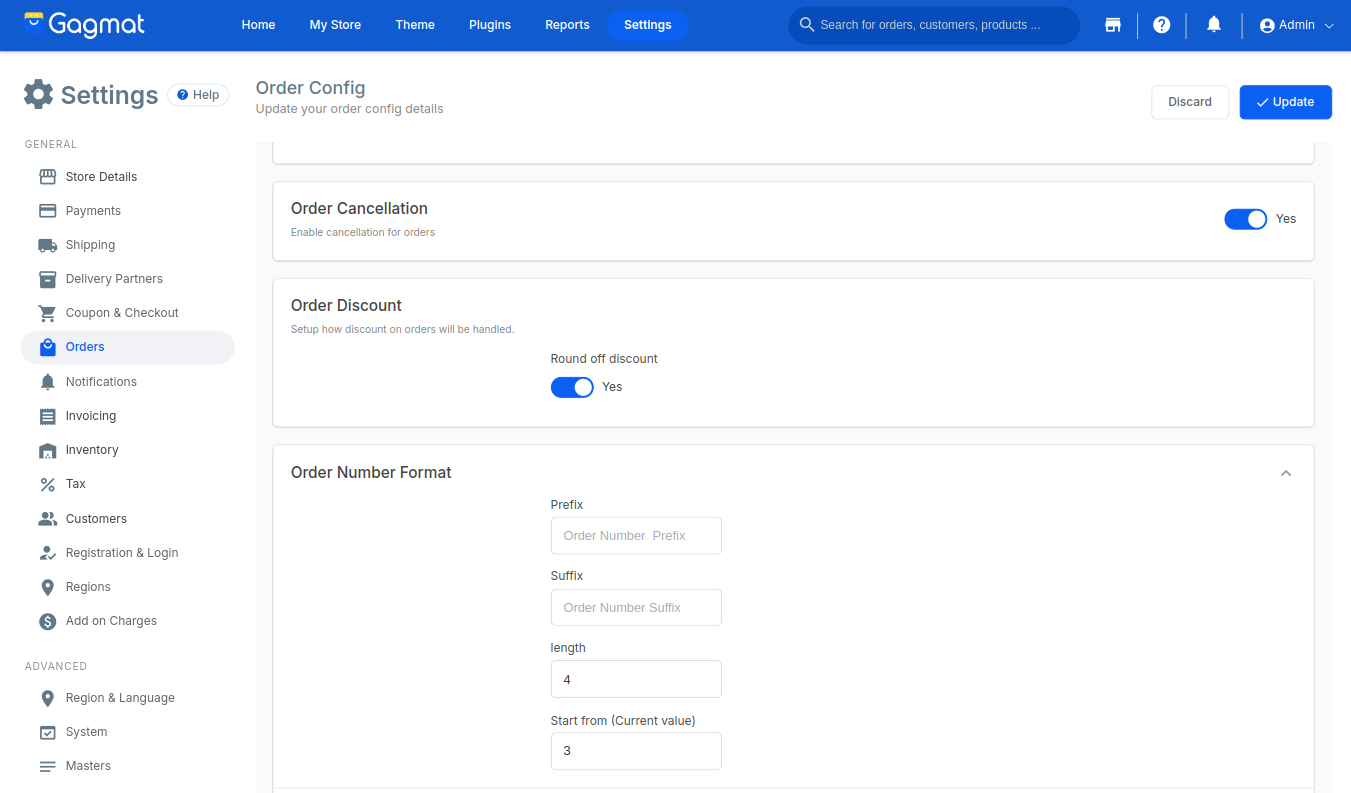The width and height of the screenshot is (1351, 793).
Task: Click the Order Cancellation heading
Action: coord(359,209)
